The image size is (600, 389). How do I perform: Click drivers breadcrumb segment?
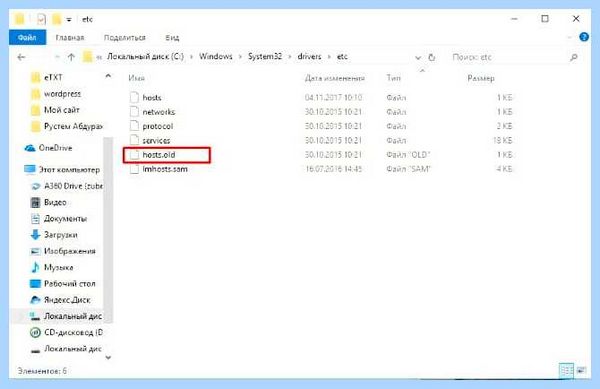(x=309, y=57)
